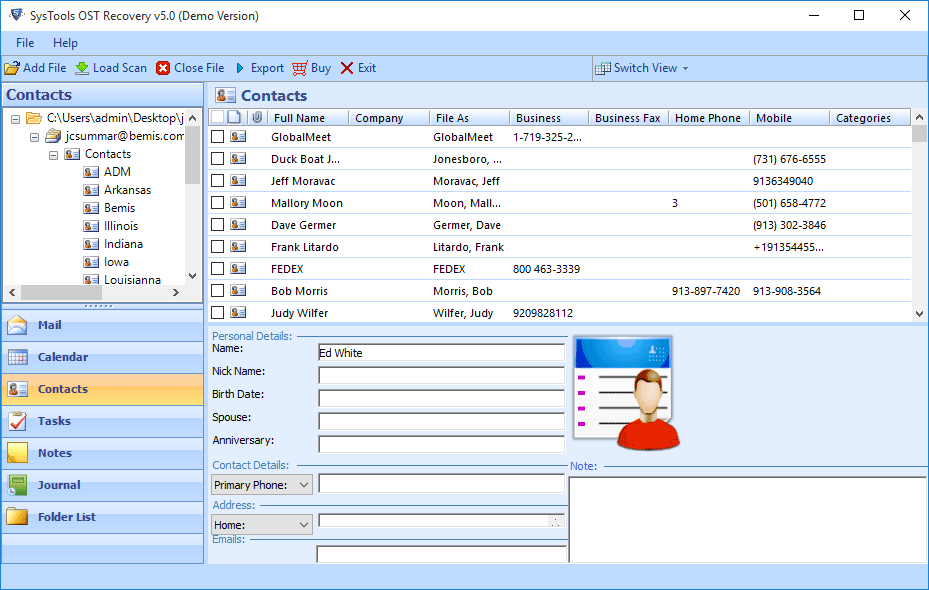Screen dimensions: 929x590
Task: Click the Journal book icon
Action: point(17,485)
